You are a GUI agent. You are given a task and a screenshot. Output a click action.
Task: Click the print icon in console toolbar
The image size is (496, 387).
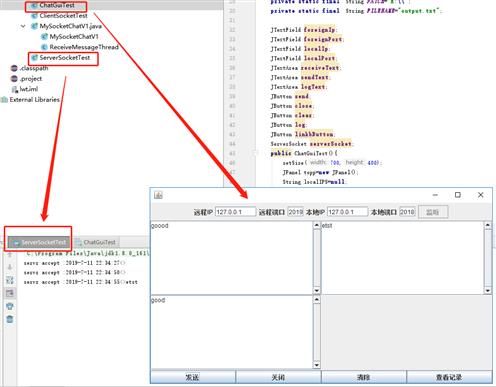[x=10, y=306]
